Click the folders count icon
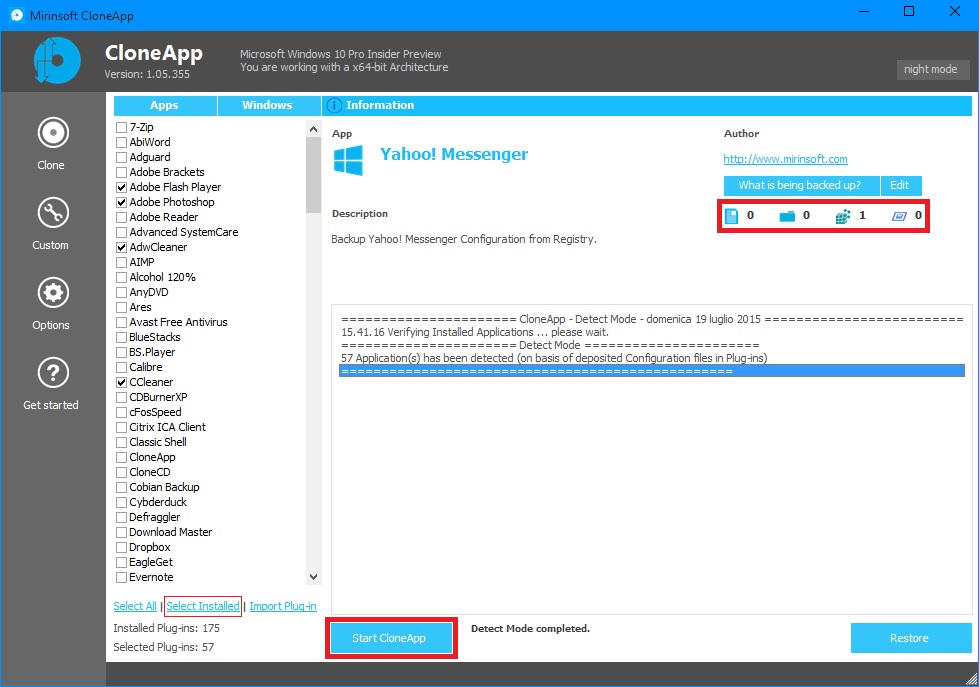This screenshot has width=979, height=687. point(787,215)
